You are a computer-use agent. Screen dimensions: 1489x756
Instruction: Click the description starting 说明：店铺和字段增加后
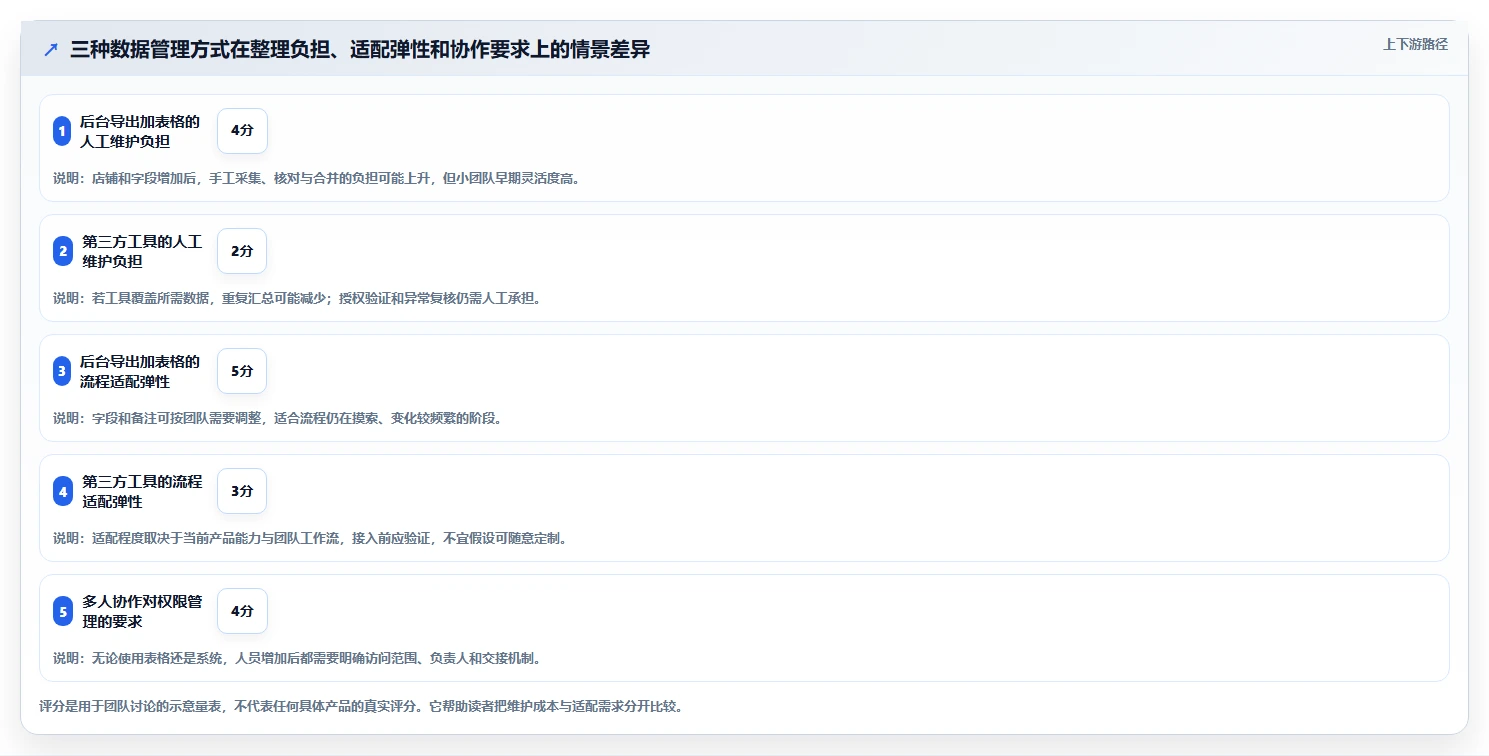[316, 178]
